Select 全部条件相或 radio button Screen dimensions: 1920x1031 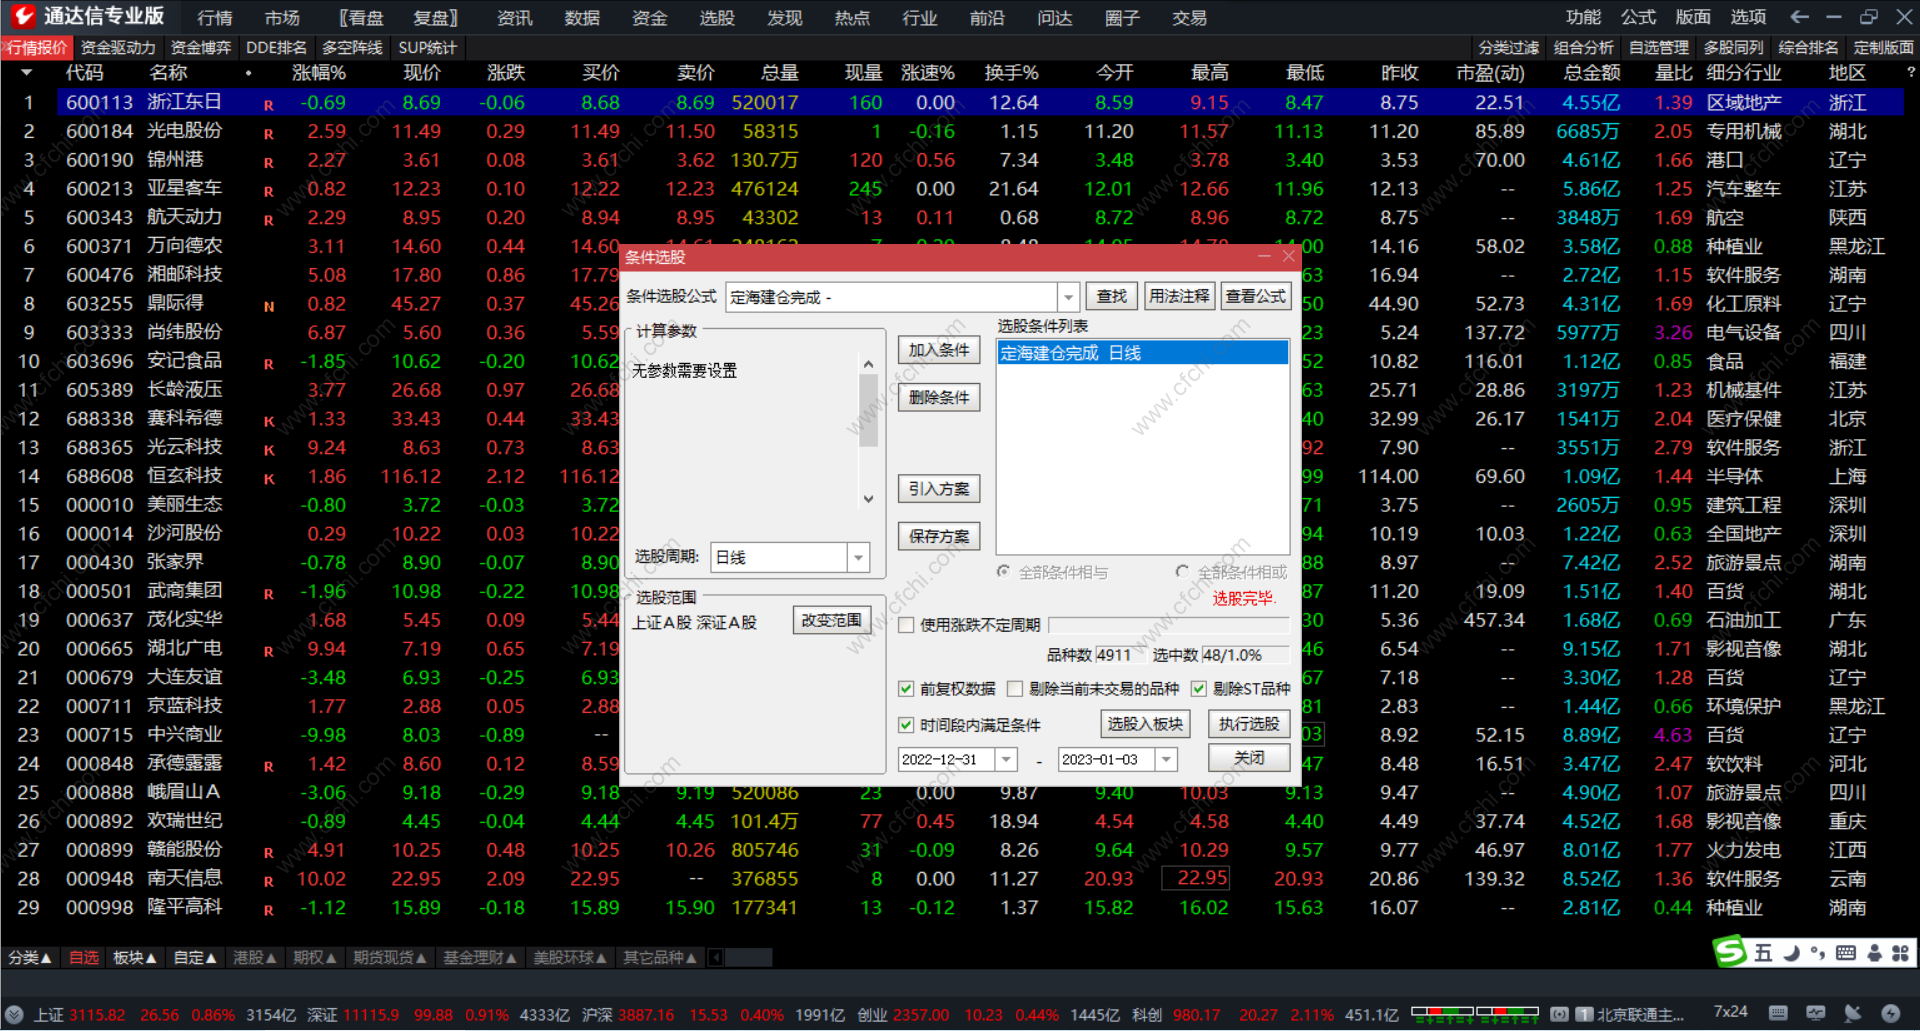[x=1182, y=571]
